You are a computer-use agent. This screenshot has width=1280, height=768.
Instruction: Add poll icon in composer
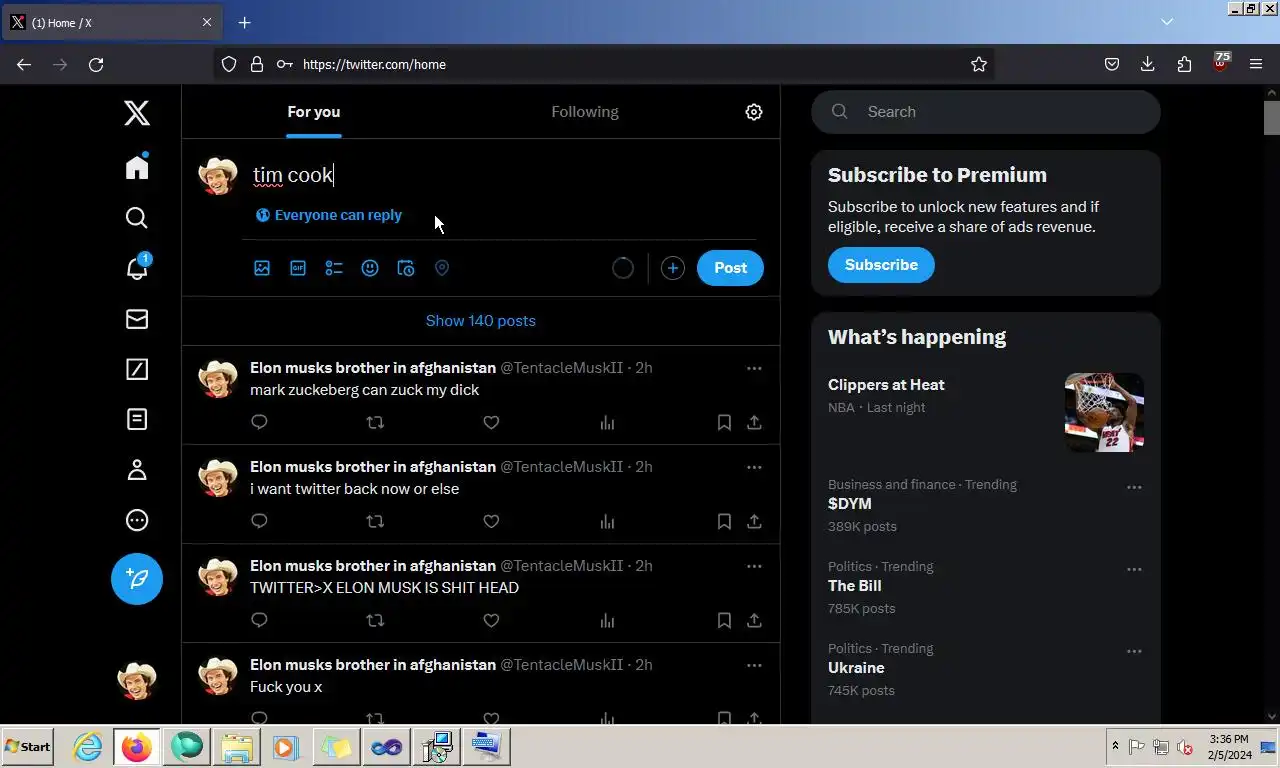[334, 268]
